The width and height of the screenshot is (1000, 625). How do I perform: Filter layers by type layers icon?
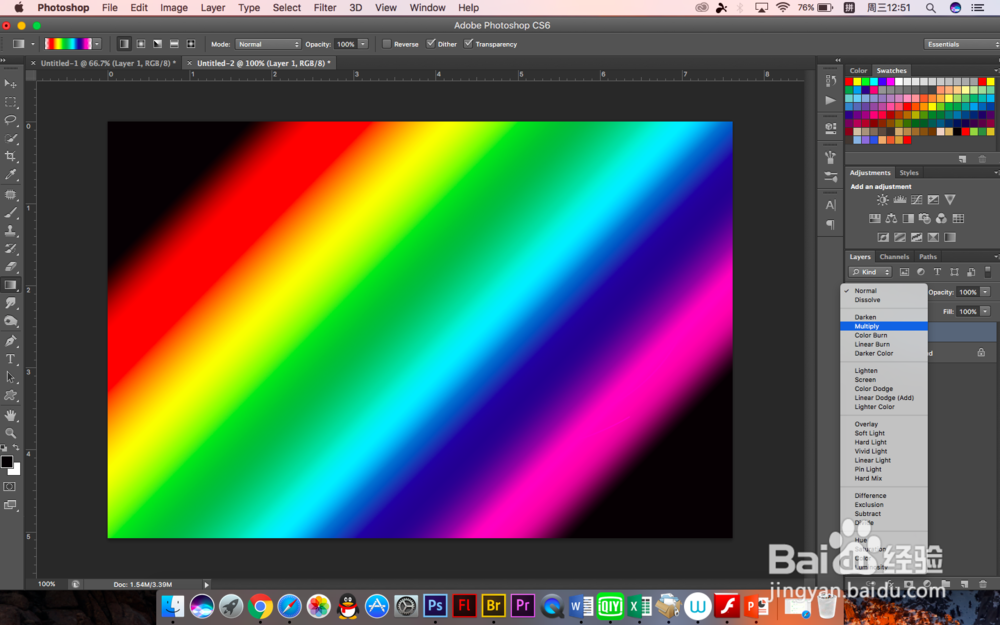(938, 272)
